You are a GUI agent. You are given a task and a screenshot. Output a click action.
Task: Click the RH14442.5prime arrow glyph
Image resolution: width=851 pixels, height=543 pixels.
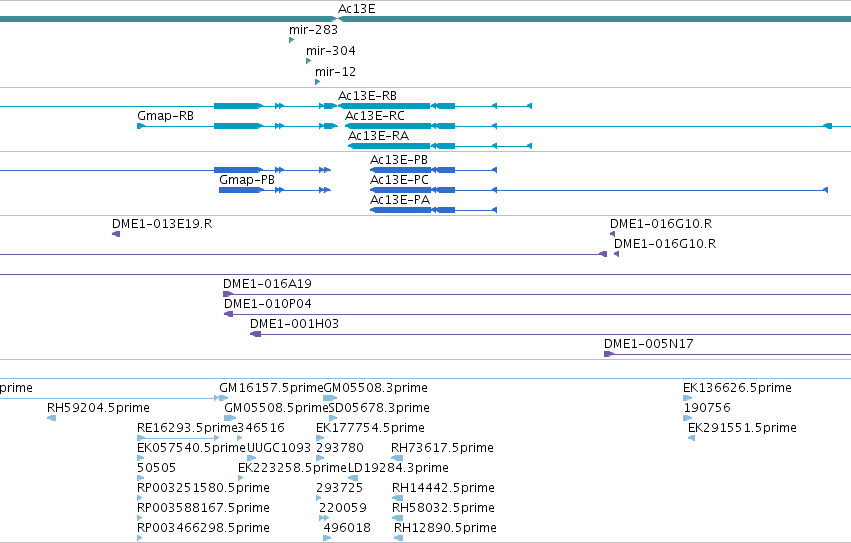(x=398, y=498)
